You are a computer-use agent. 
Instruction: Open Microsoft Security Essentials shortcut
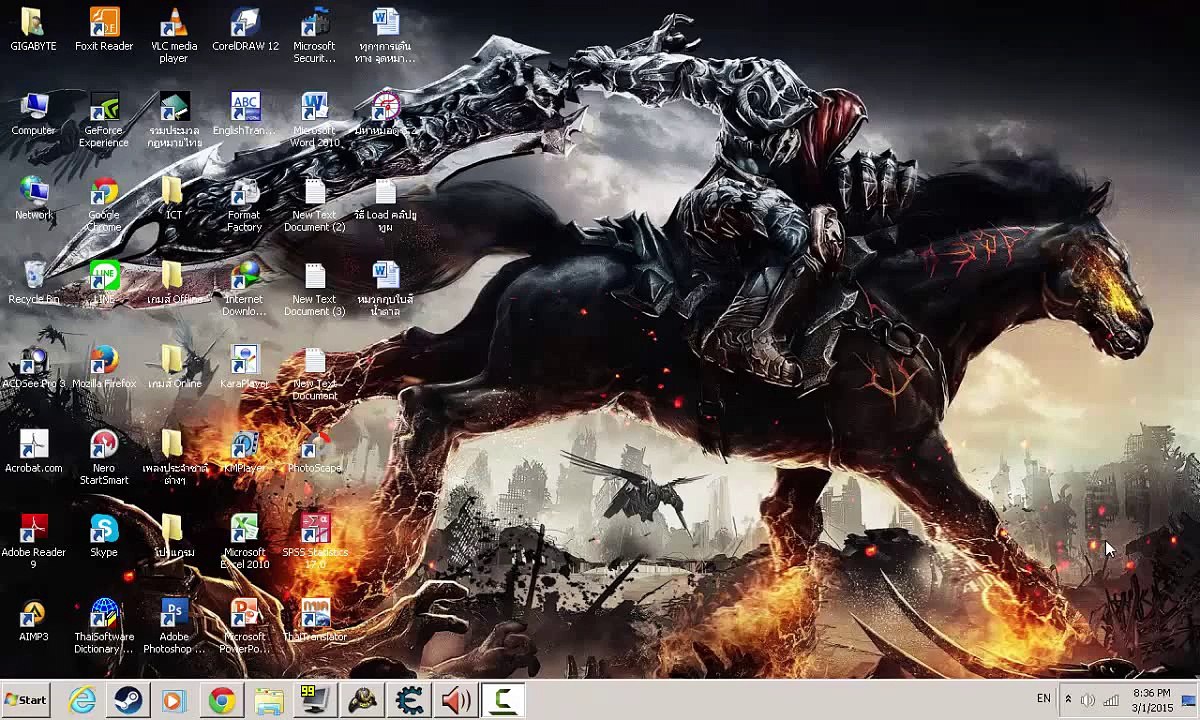click(x=315, y=36)
